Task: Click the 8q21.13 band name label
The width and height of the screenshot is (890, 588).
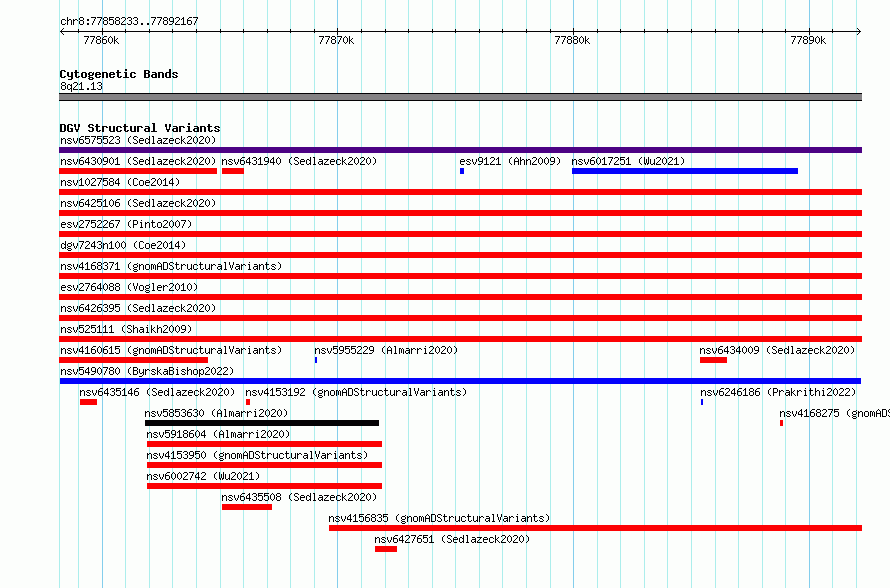Action: click(x=81, y=86)
